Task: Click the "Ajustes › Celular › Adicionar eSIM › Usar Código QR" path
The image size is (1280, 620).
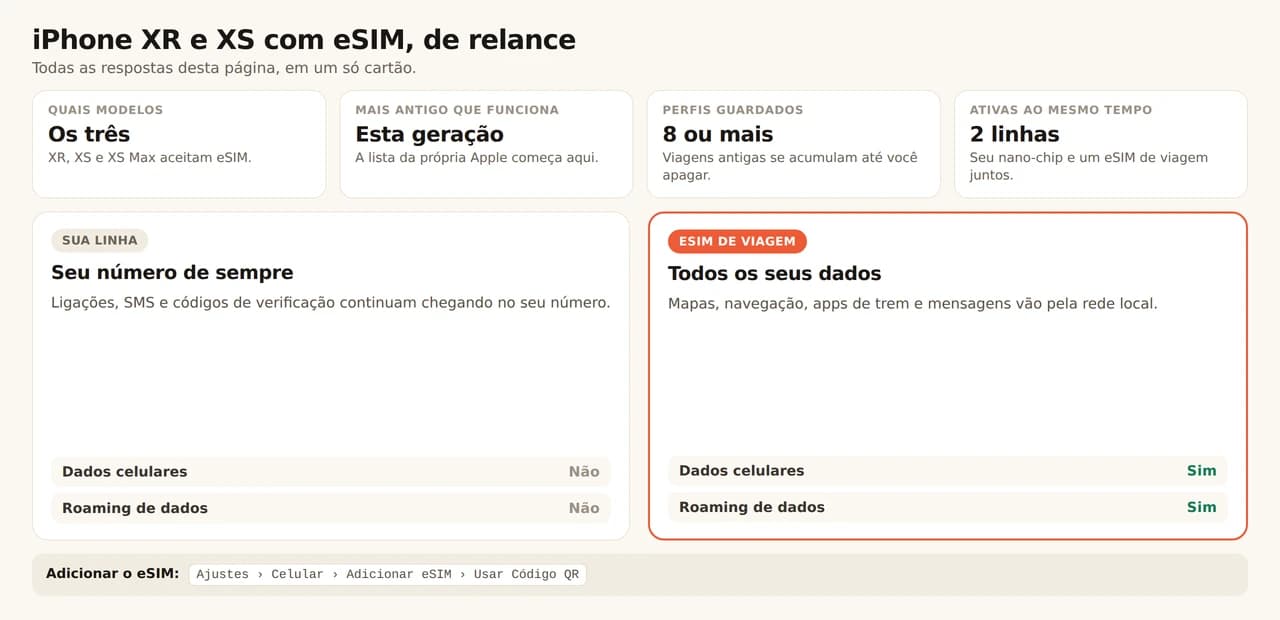Action: point(387,574)
